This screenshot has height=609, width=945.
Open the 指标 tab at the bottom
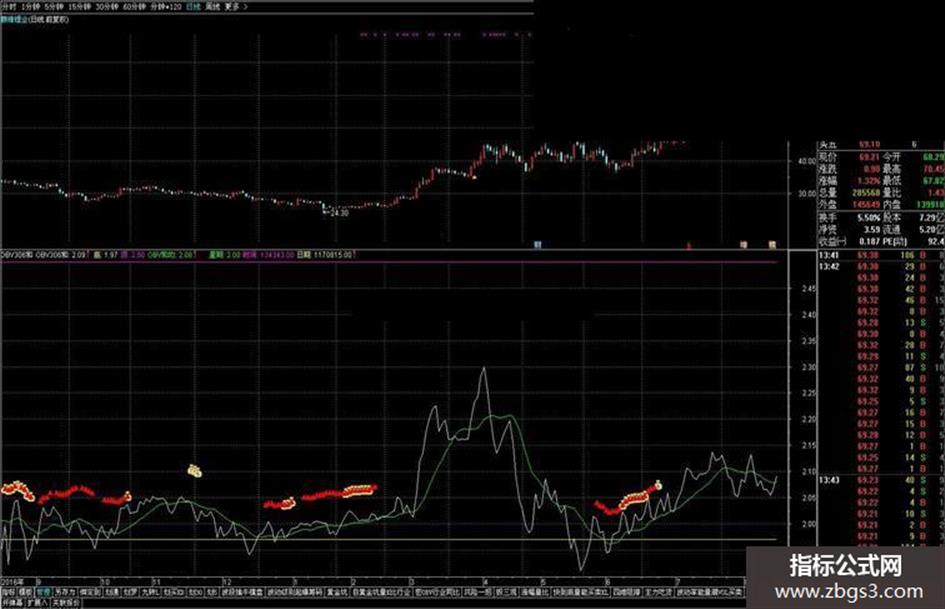(x=8, y=592)
